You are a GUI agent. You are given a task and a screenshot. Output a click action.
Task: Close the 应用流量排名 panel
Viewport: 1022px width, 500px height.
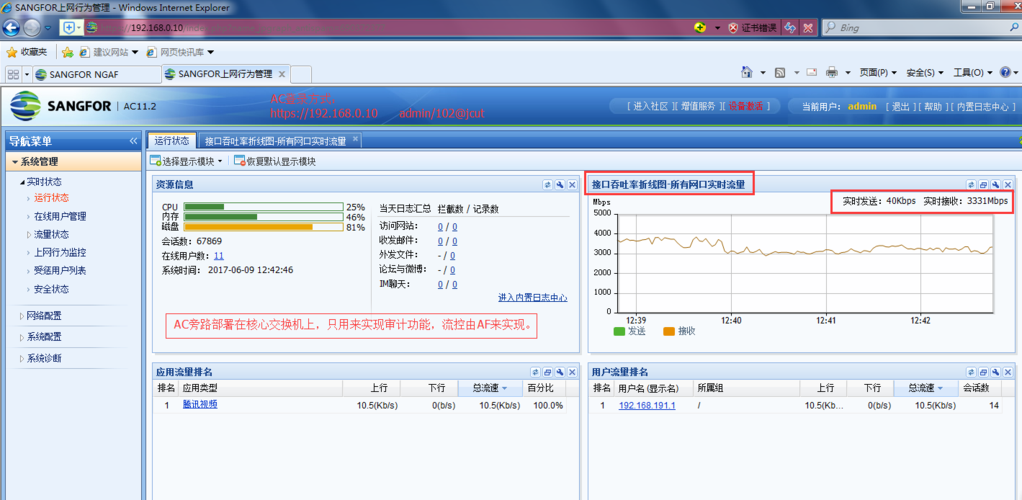[x=572, y=372]
